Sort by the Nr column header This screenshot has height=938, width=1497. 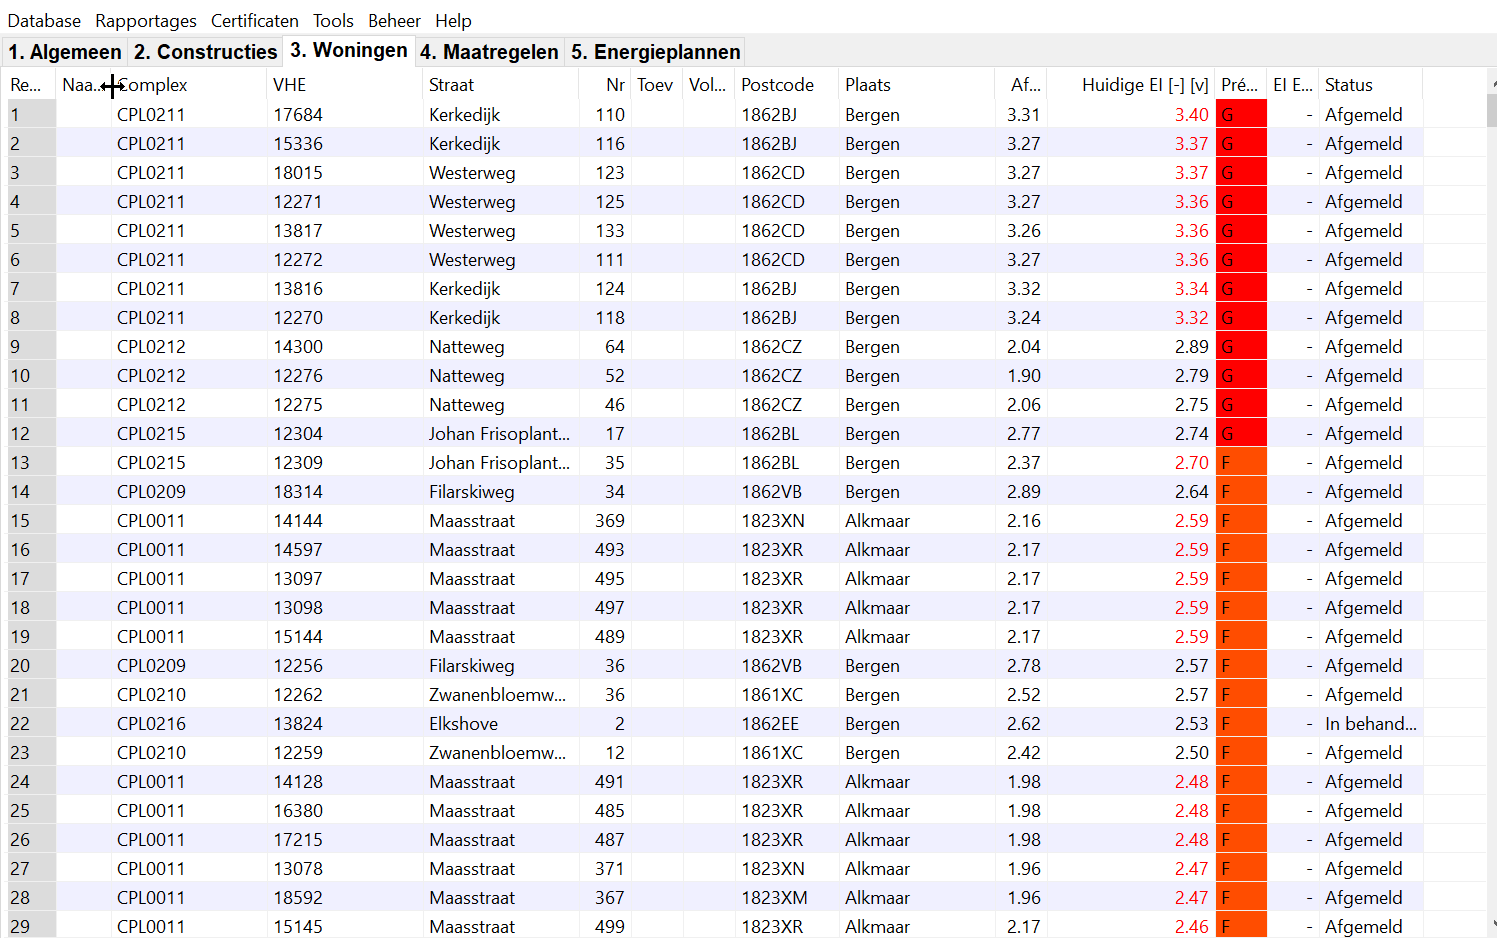605,85
